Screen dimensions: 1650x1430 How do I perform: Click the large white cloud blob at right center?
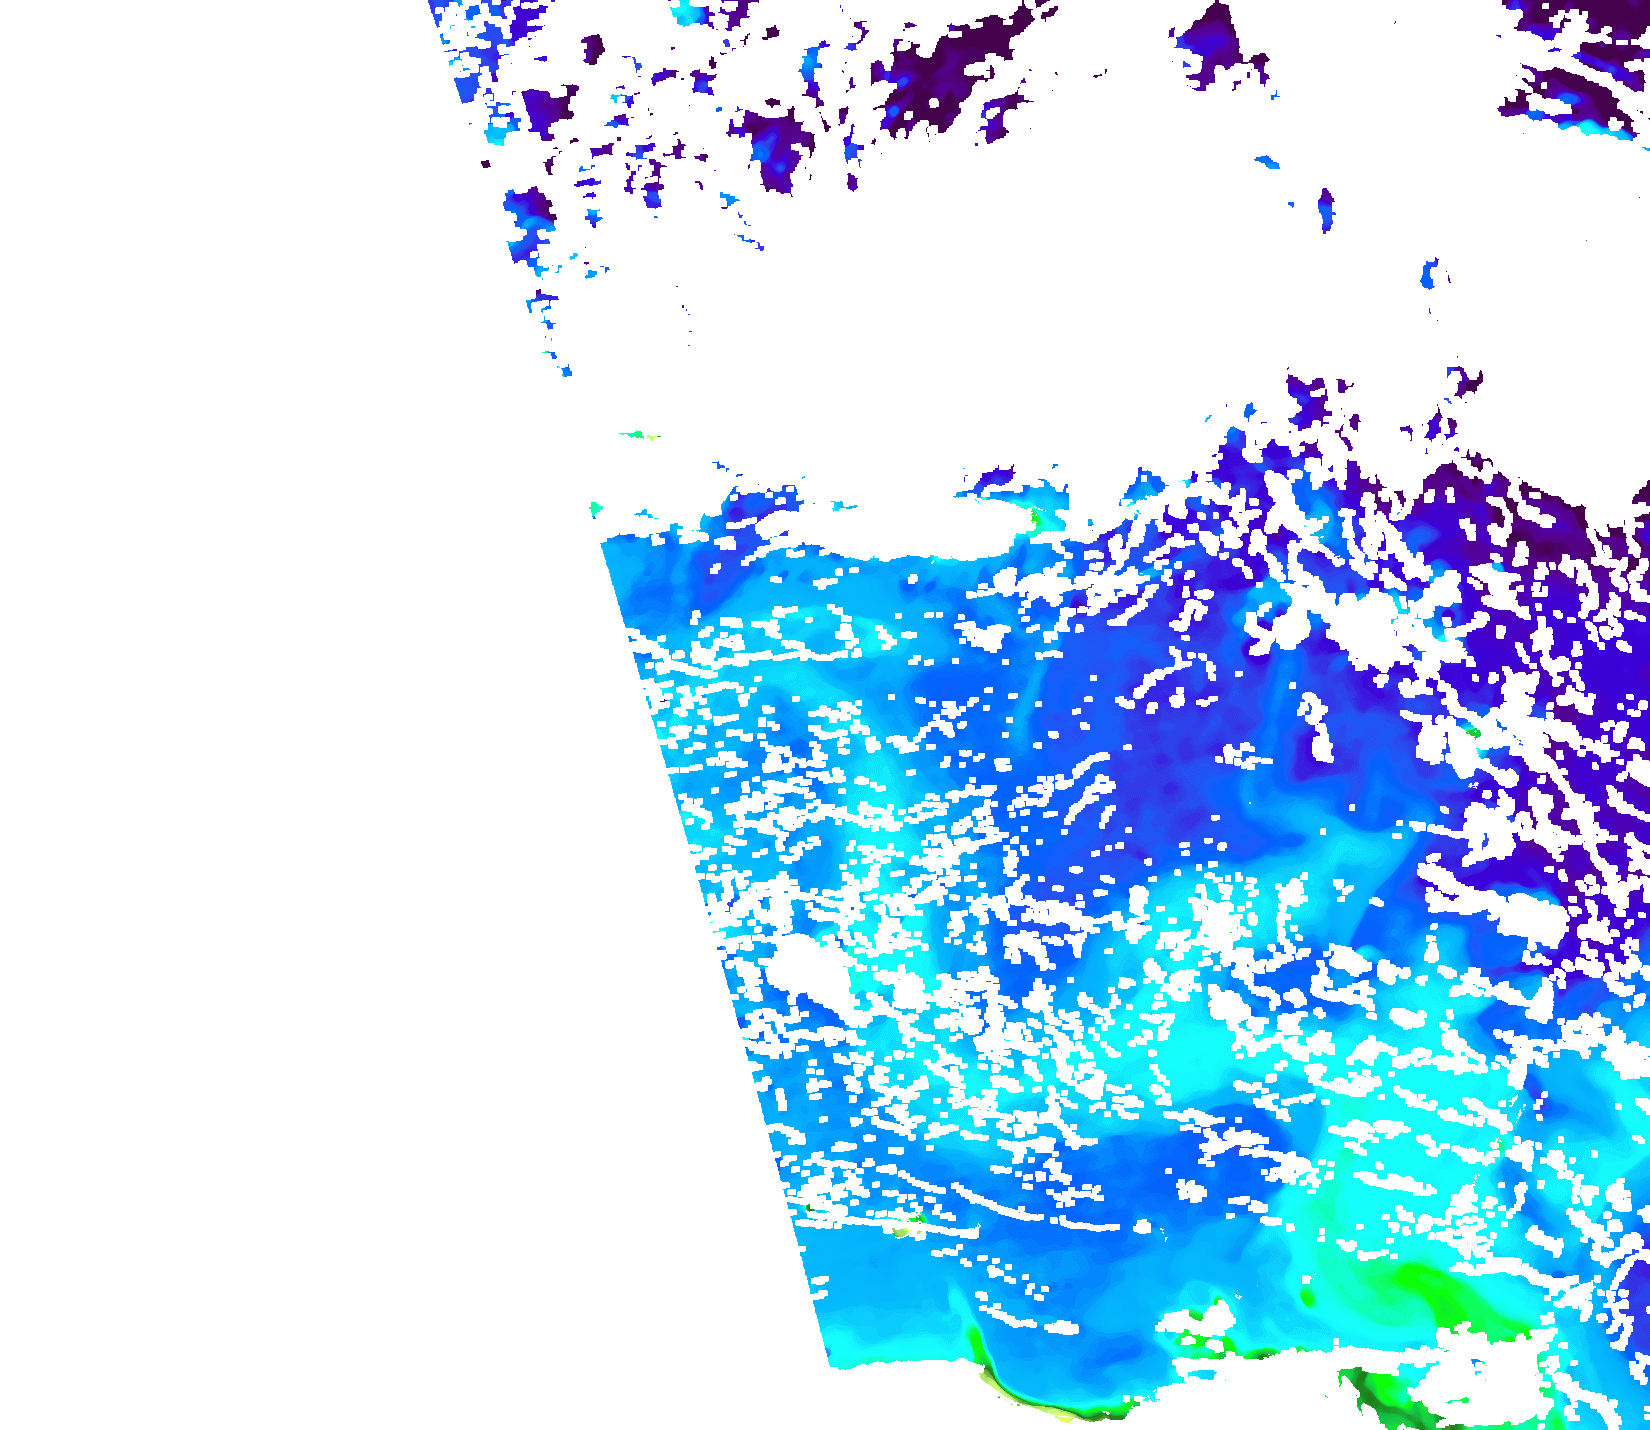point(1365,625)
